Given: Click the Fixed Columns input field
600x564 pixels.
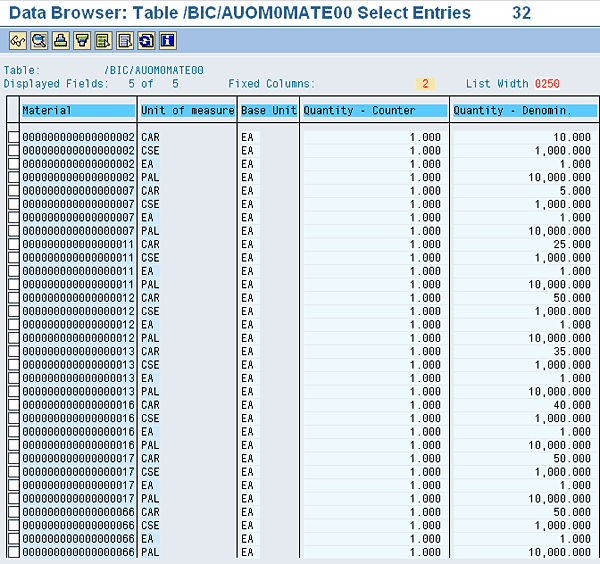Looking at the screenshot, I should click(425, 84).
